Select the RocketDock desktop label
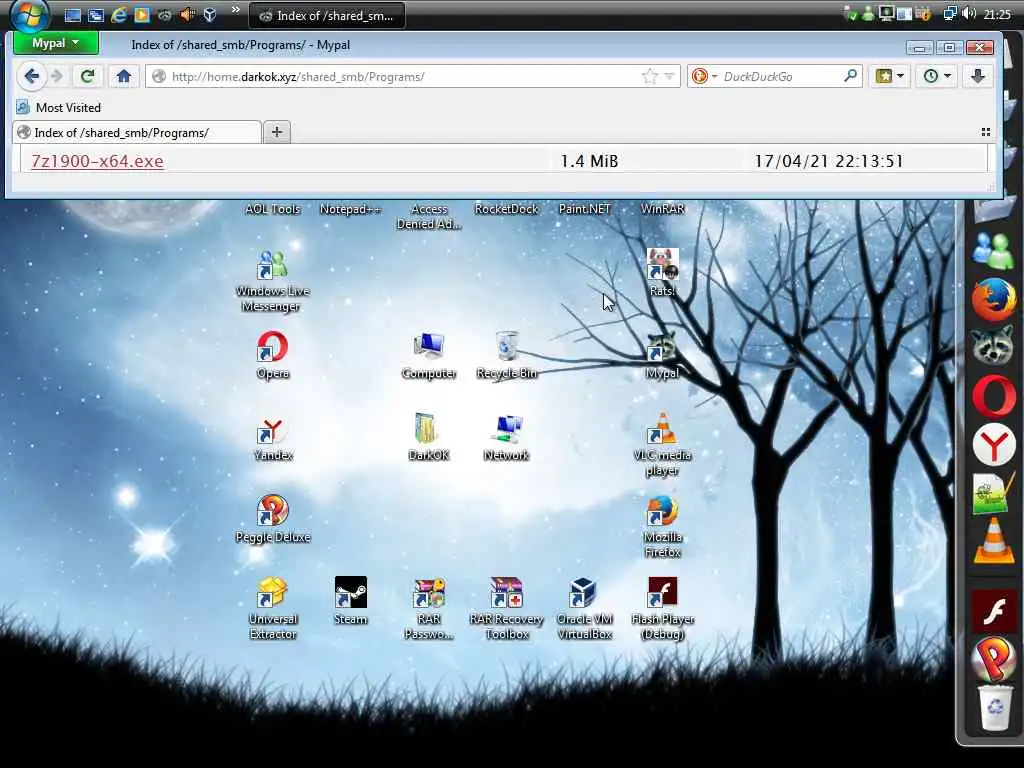The height and width of the screenshot is (768, 1024). [x=506, y=209]
